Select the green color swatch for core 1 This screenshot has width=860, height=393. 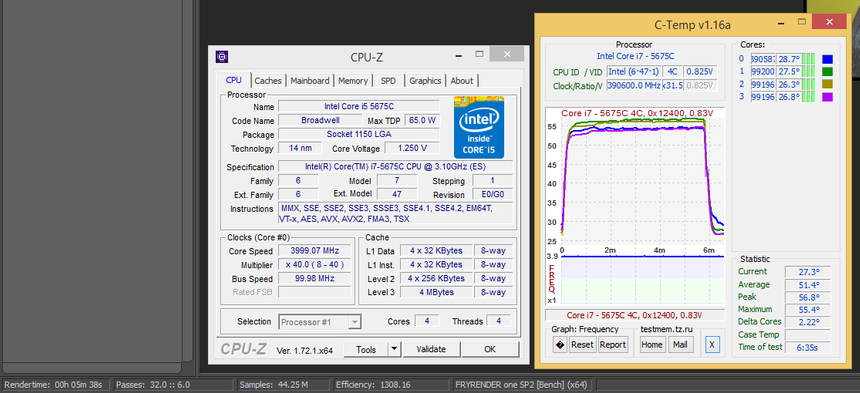[828, 72]
